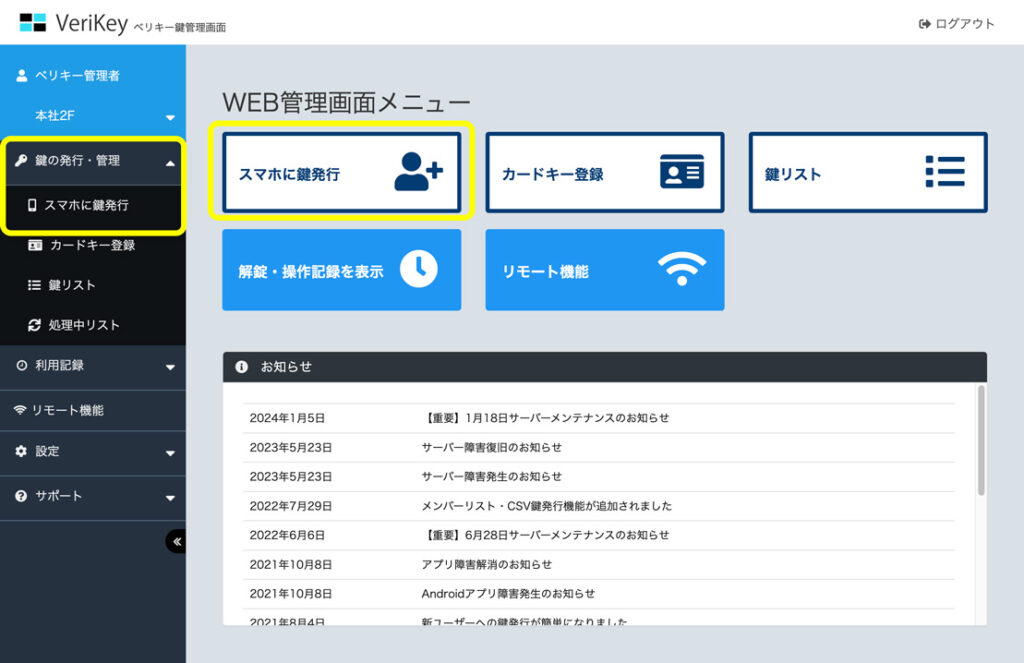The image size is (1024, 663).
Task: Open 処理中リスト from the sidebar
Action: (84, 325)
